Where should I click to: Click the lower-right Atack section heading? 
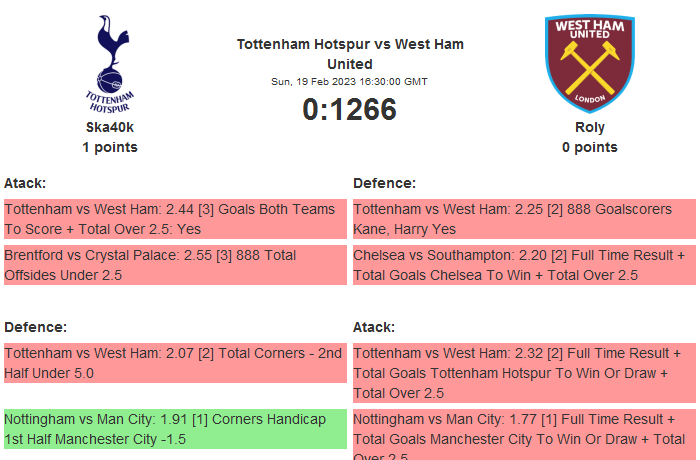(x=374, y=327)
